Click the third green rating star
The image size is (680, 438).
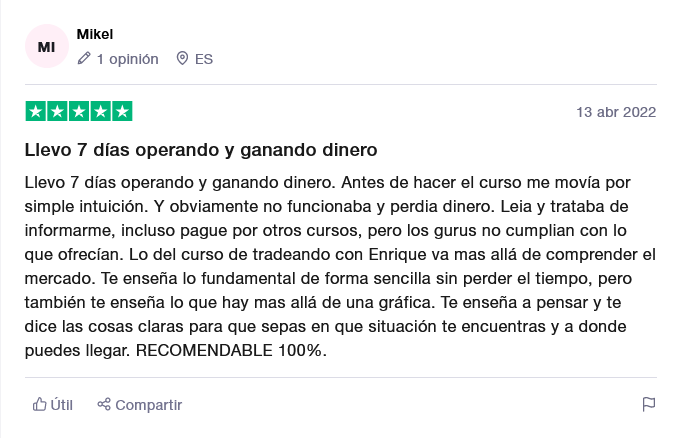coord(79,111)
